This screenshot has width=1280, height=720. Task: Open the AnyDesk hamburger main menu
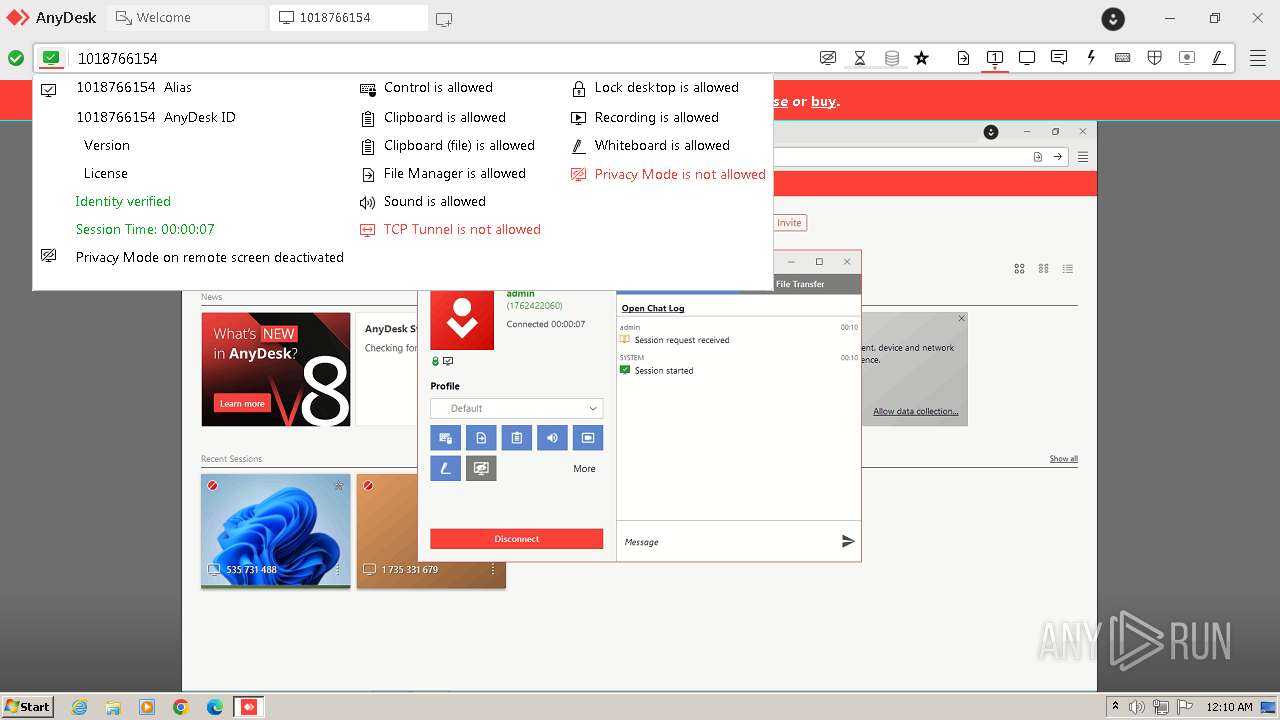pyautogui.click(x=1258, y=58)
